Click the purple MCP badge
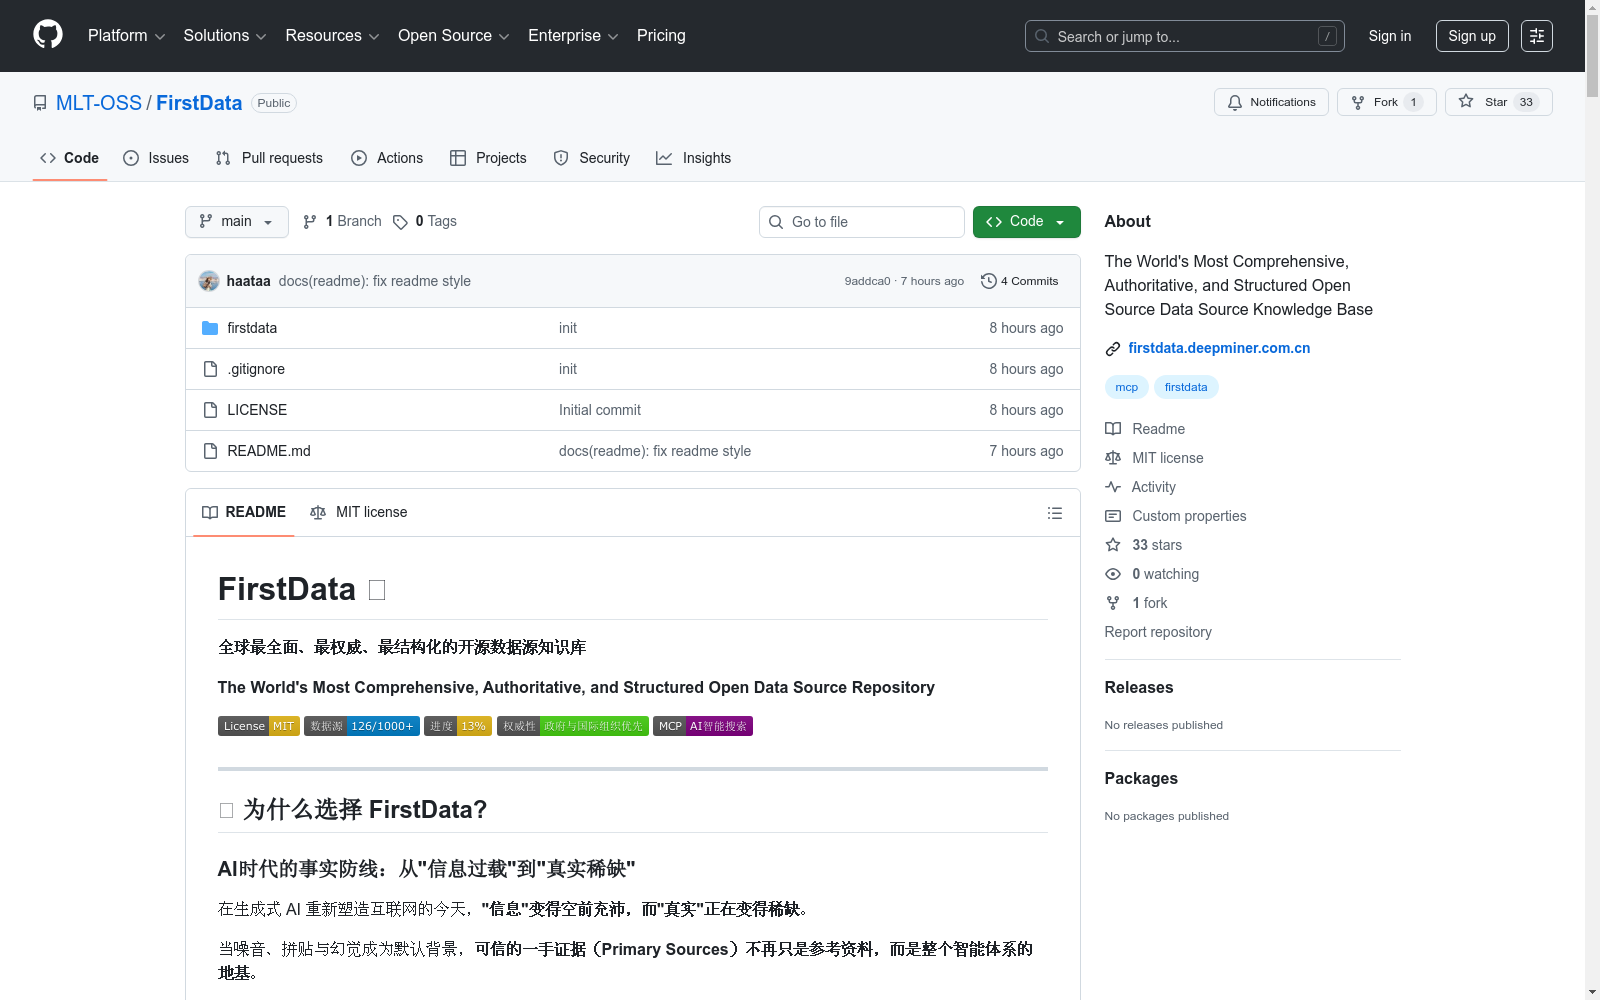 pos(703,726)
